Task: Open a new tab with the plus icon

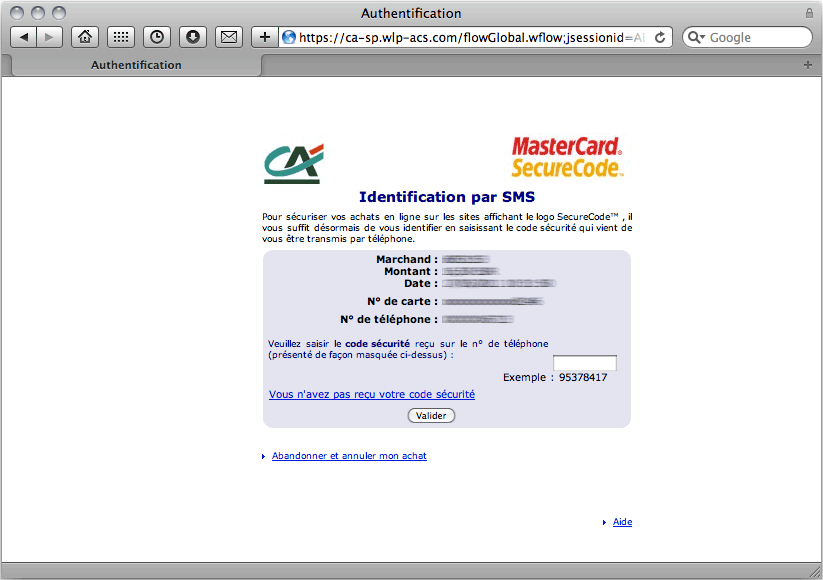Action: pyautogui.click(x=808, y=65)
